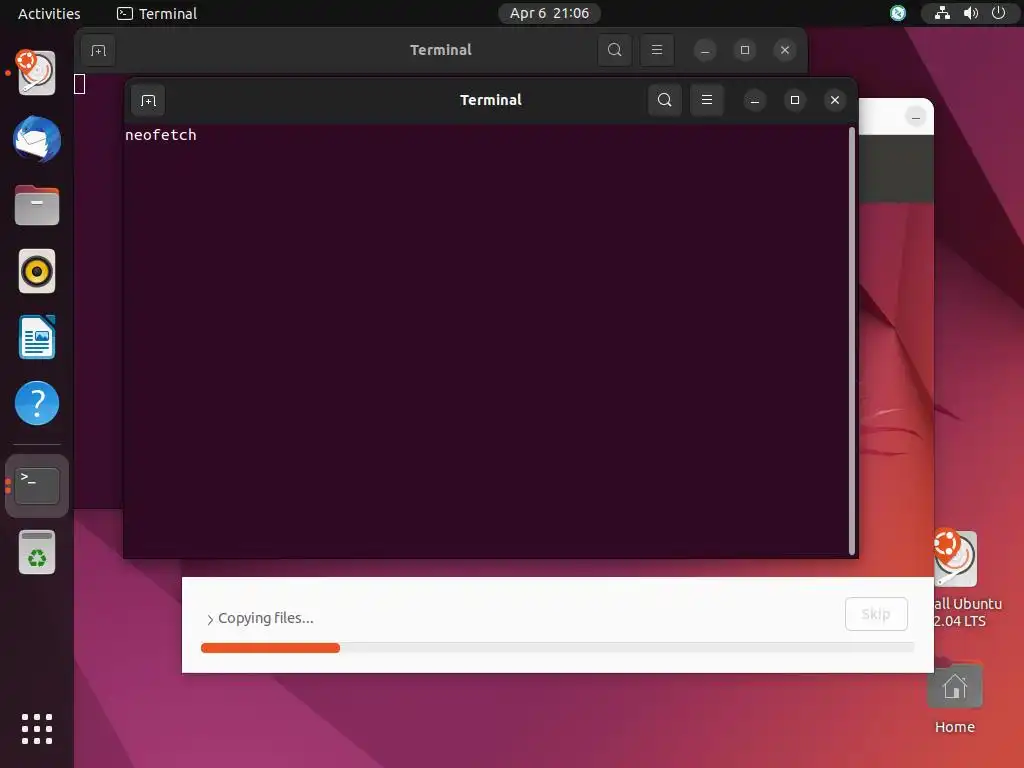
Task: Click the installer progress bar
Action: pyautogui.click(x=557, y=648)
